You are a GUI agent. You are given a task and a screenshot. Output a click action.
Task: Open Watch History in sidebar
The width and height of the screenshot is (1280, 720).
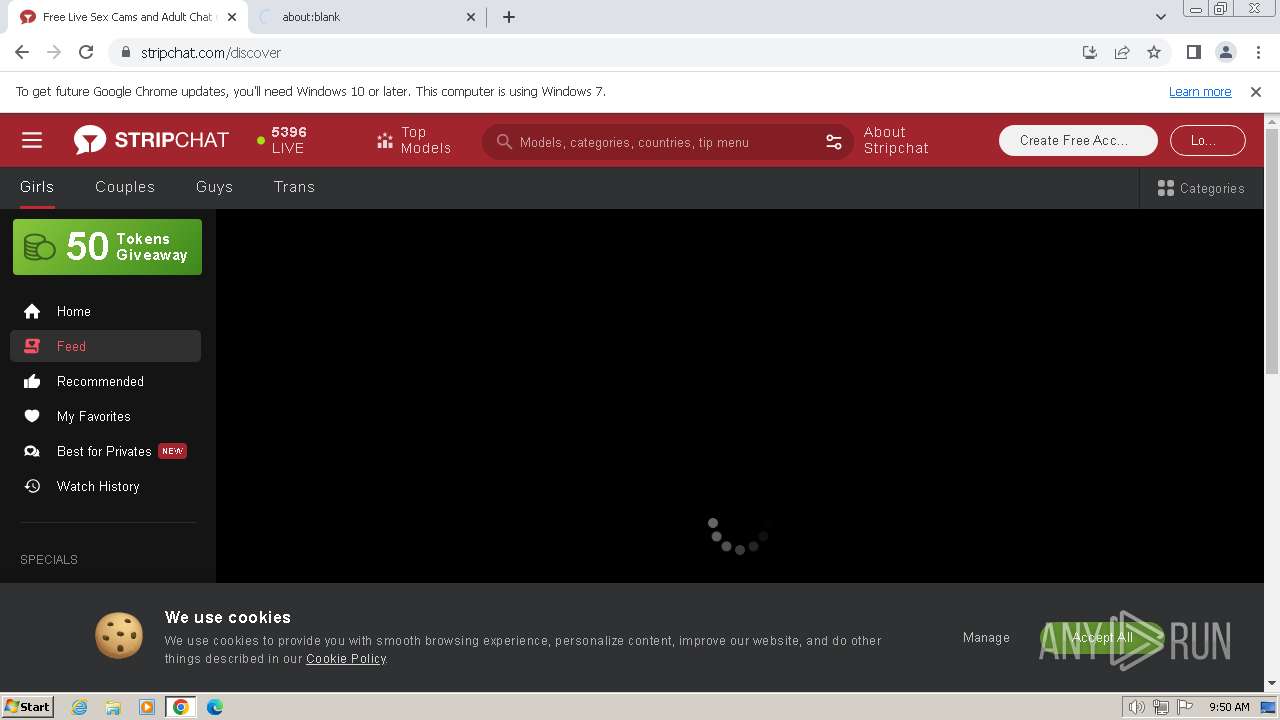coord(105,486)
